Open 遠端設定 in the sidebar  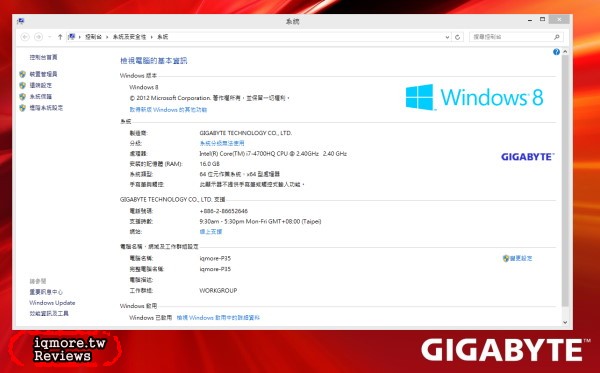(41, 85)
